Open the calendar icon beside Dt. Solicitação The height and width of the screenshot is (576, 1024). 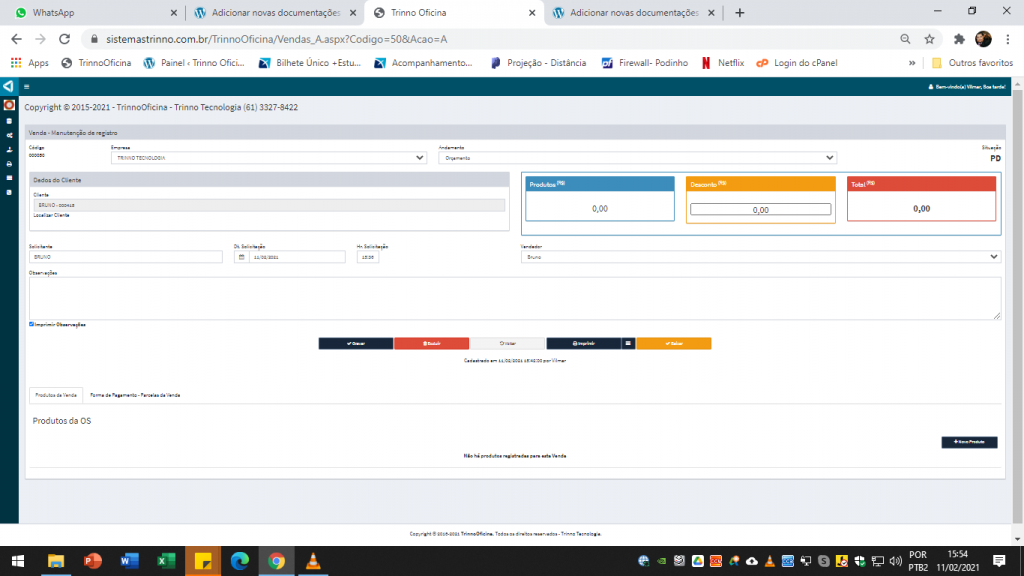pyautogui.click(x=241, y=257)
